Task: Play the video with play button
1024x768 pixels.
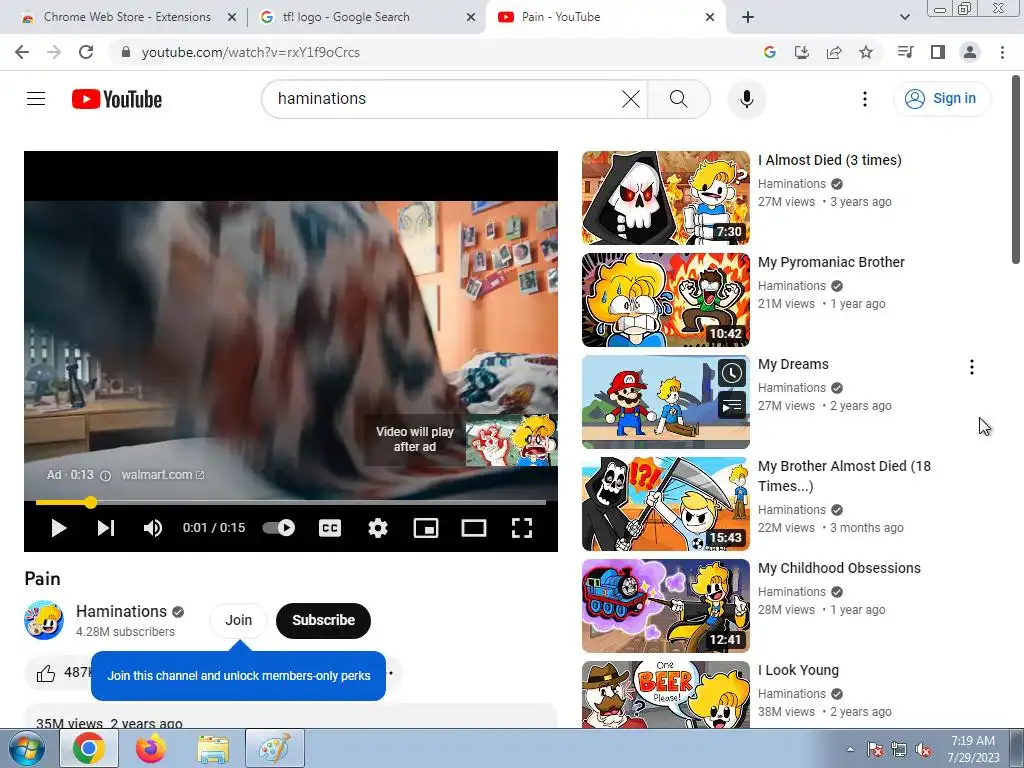Action: point(59,528)
